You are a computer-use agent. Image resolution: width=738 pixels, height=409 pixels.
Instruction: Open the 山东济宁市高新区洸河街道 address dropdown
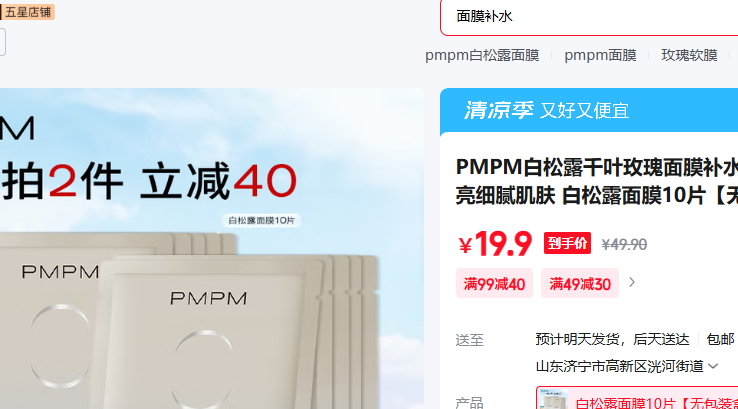627,366
